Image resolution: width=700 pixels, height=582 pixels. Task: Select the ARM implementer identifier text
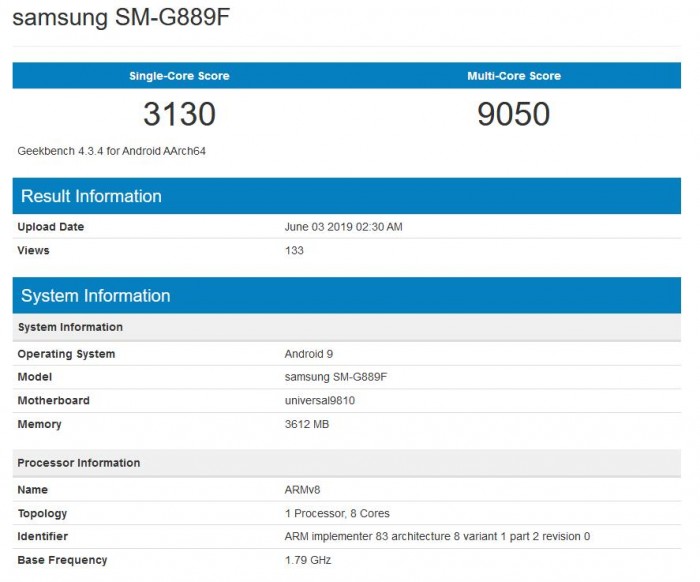pos(437,537)
